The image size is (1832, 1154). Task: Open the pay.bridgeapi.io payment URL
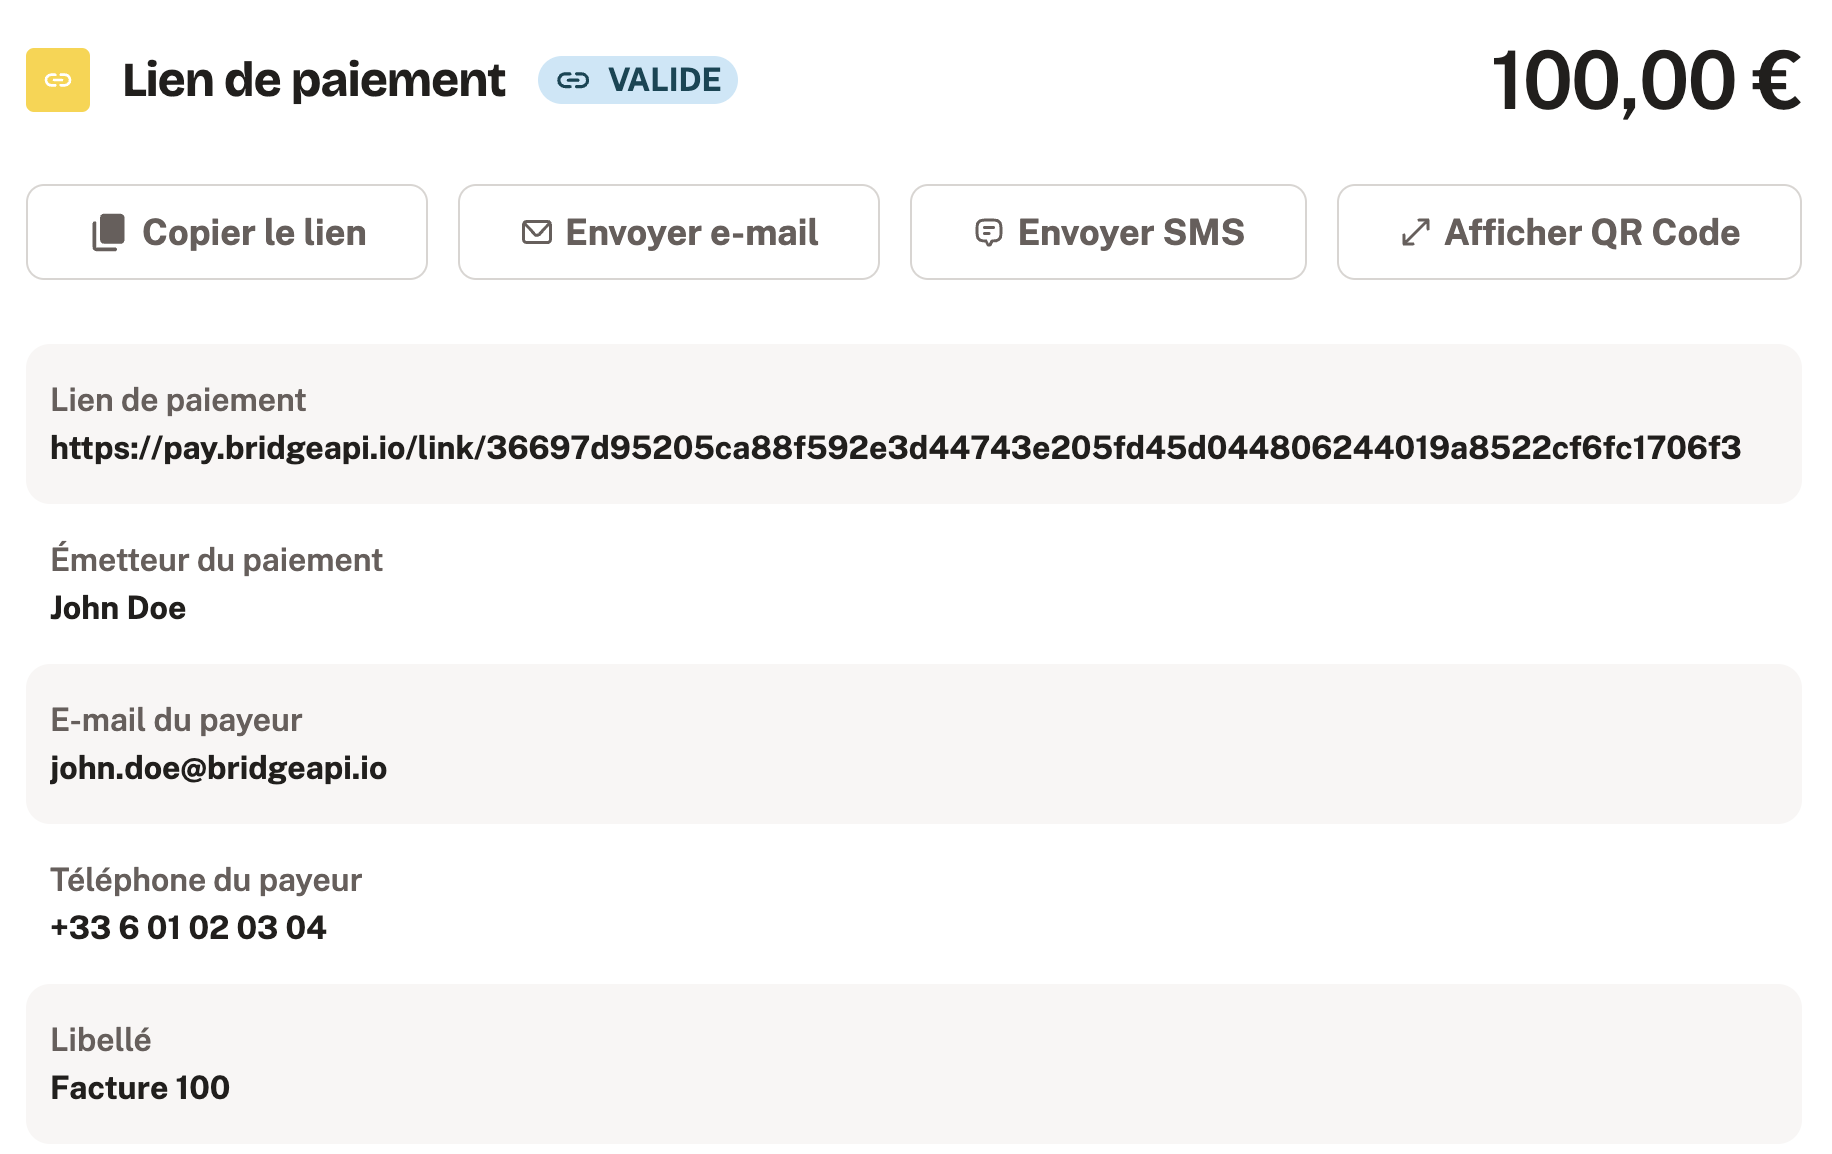(x=896, y=447)
